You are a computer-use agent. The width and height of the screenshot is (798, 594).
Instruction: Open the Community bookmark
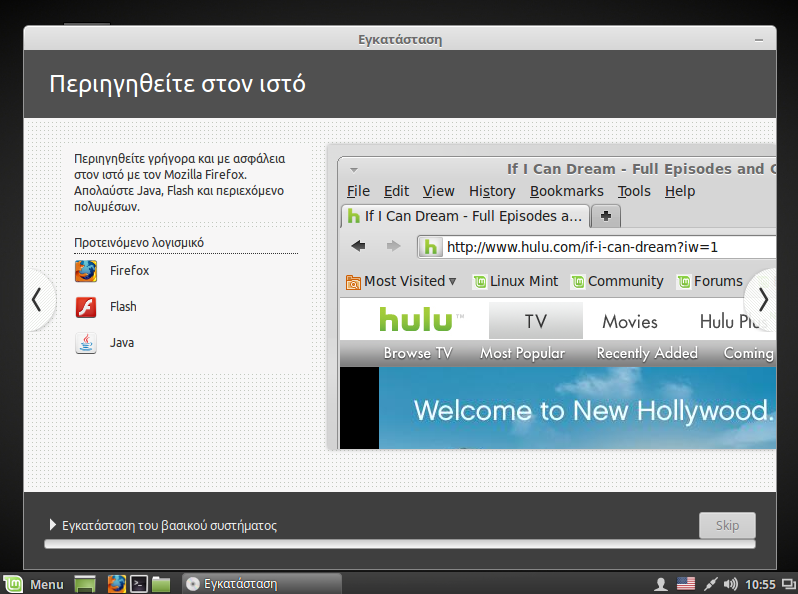point(617,281)
